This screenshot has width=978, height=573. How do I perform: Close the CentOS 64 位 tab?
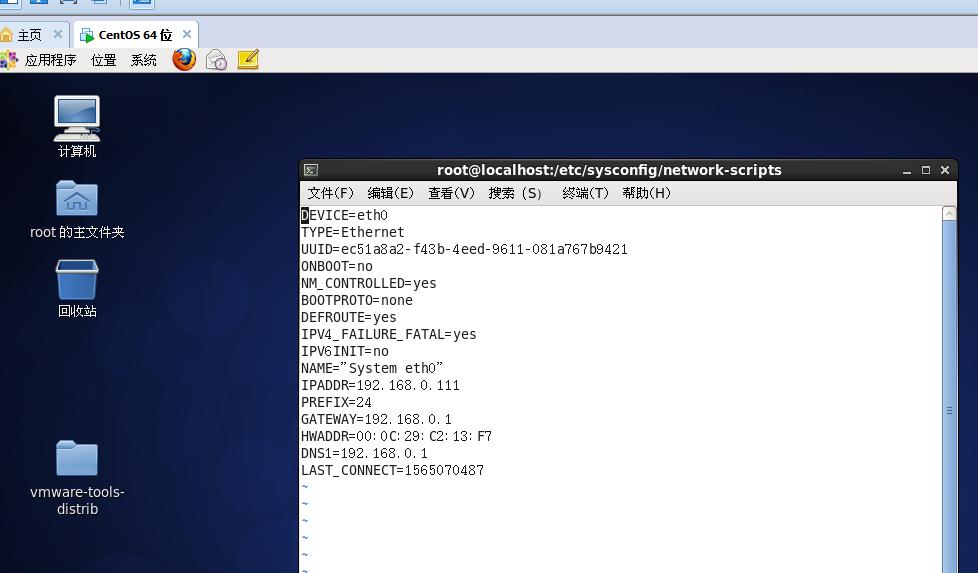coord(186,34)
